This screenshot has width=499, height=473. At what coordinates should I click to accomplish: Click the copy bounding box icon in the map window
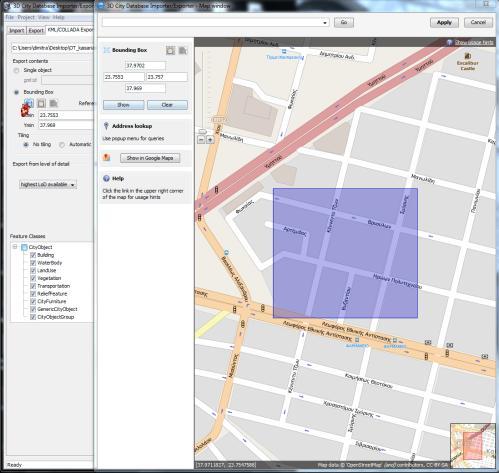[170, 50]
